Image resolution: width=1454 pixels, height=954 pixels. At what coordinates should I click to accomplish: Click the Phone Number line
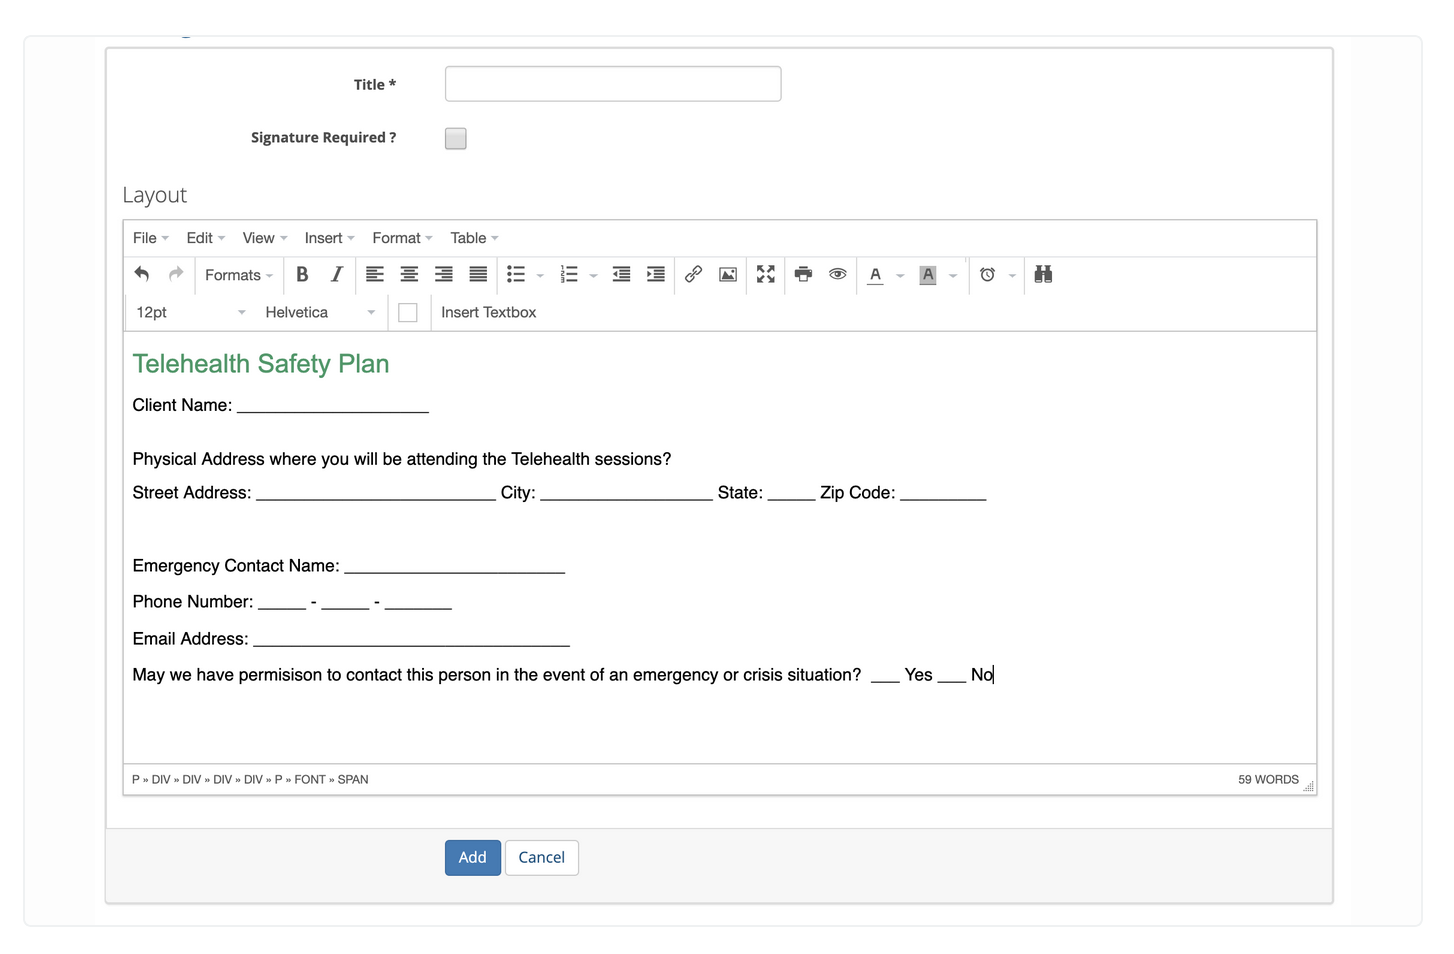(292, 602)
